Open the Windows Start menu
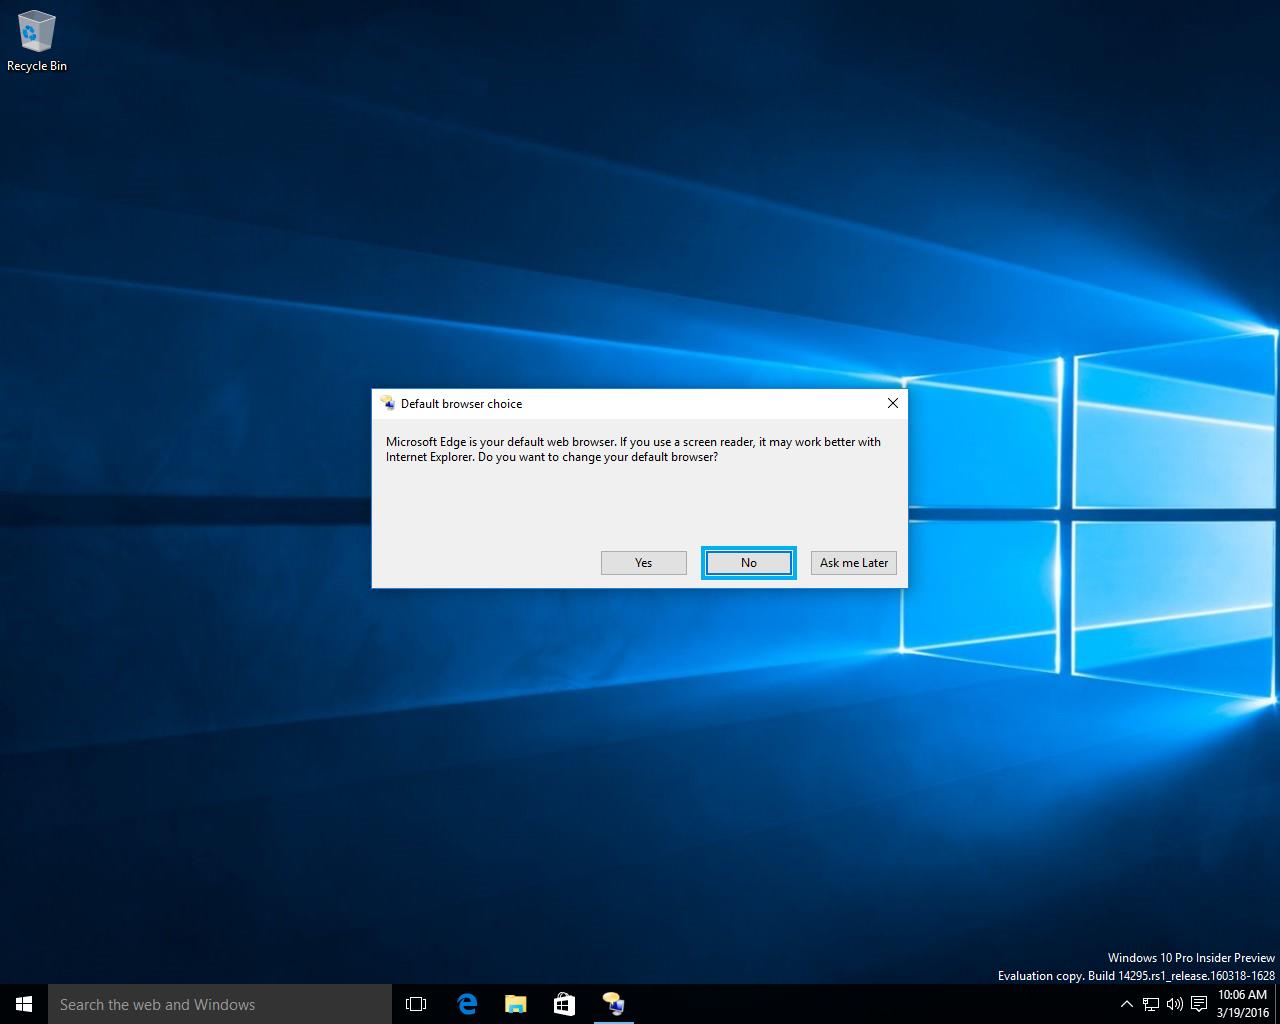Image resolution: width=1280 pixels, height=1024 pixels. pos(24,1004)
